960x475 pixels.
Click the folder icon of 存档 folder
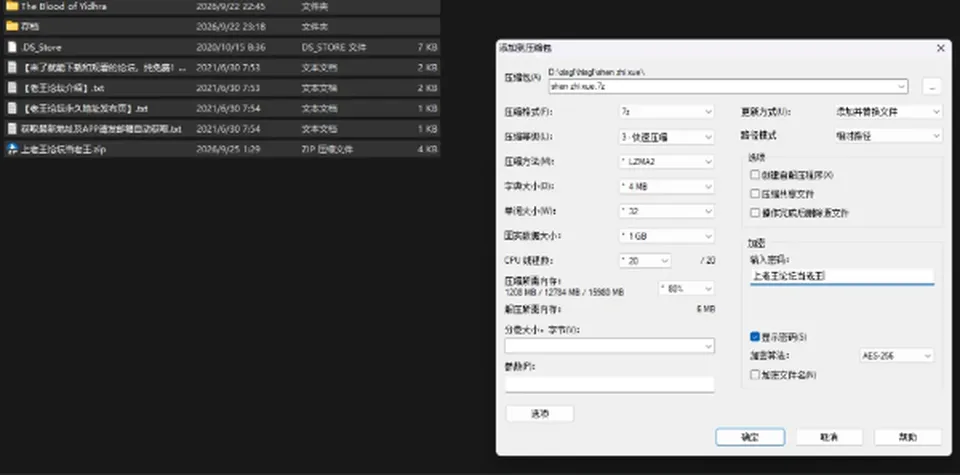click(12, 26)
